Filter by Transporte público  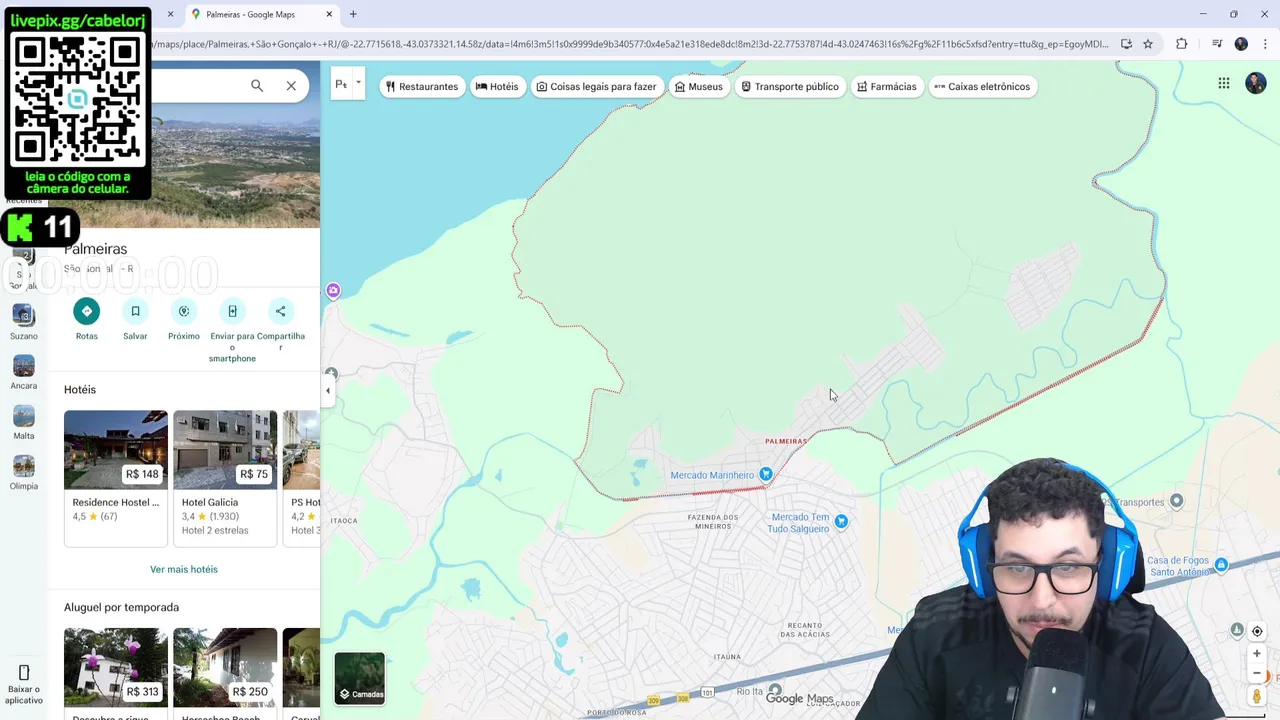click(x=790, y=86)
